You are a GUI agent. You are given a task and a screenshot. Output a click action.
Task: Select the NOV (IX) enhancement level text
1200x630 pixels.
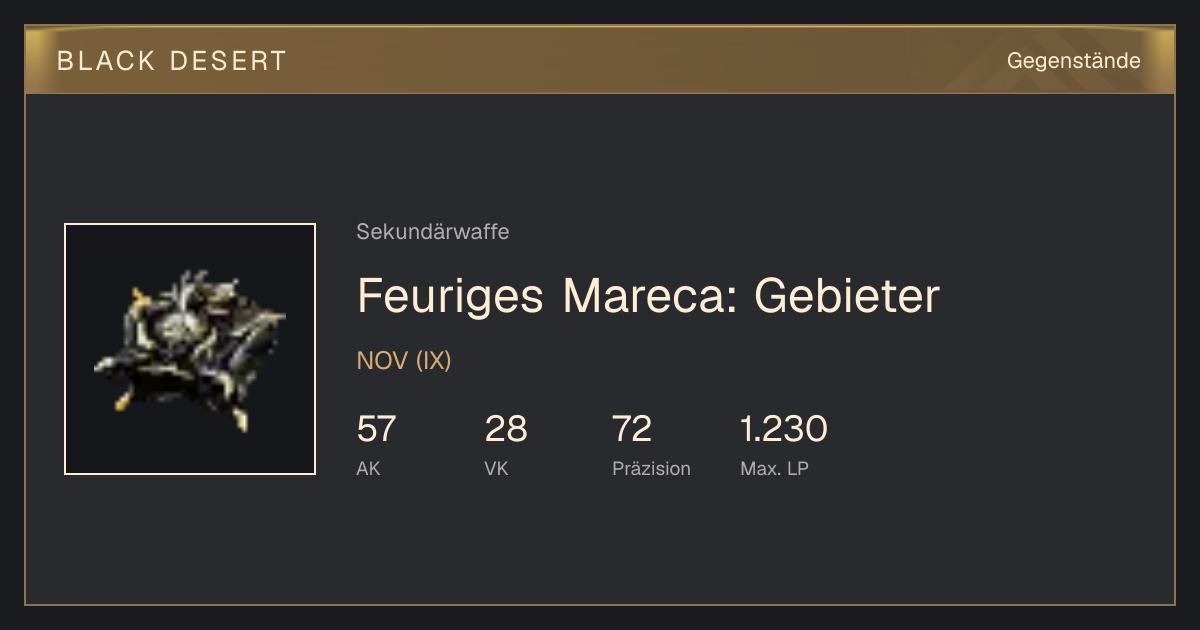(404, 361)
